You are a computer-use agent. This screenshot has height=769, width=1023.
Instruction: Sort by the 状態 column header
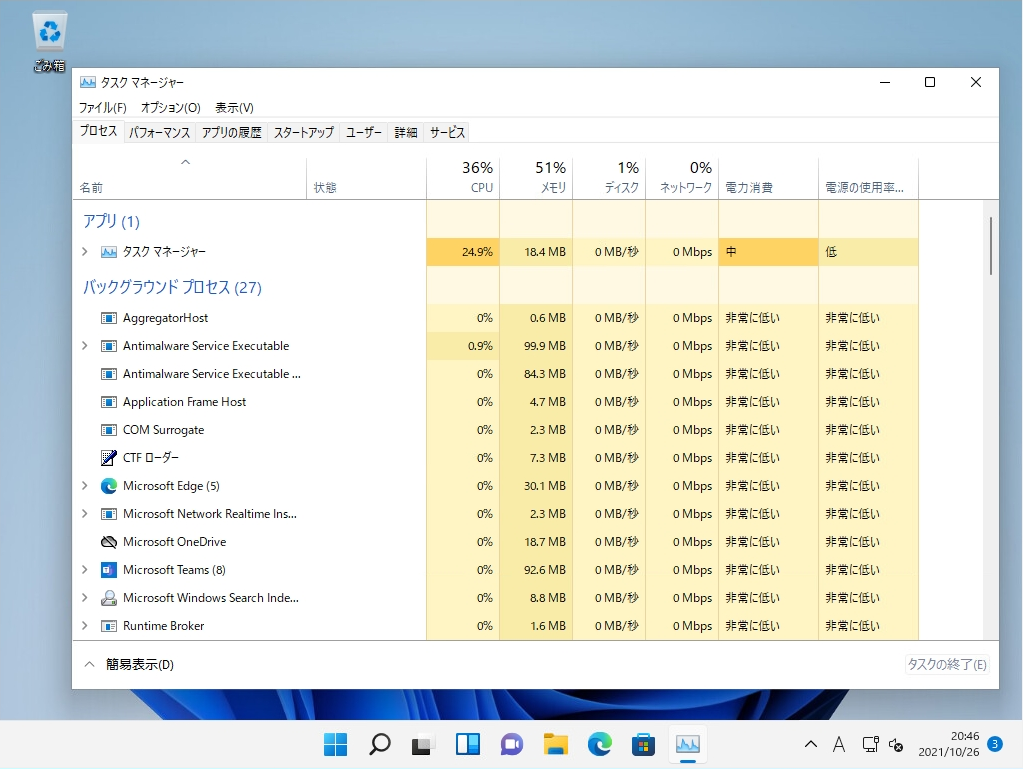tap(367, 178)
